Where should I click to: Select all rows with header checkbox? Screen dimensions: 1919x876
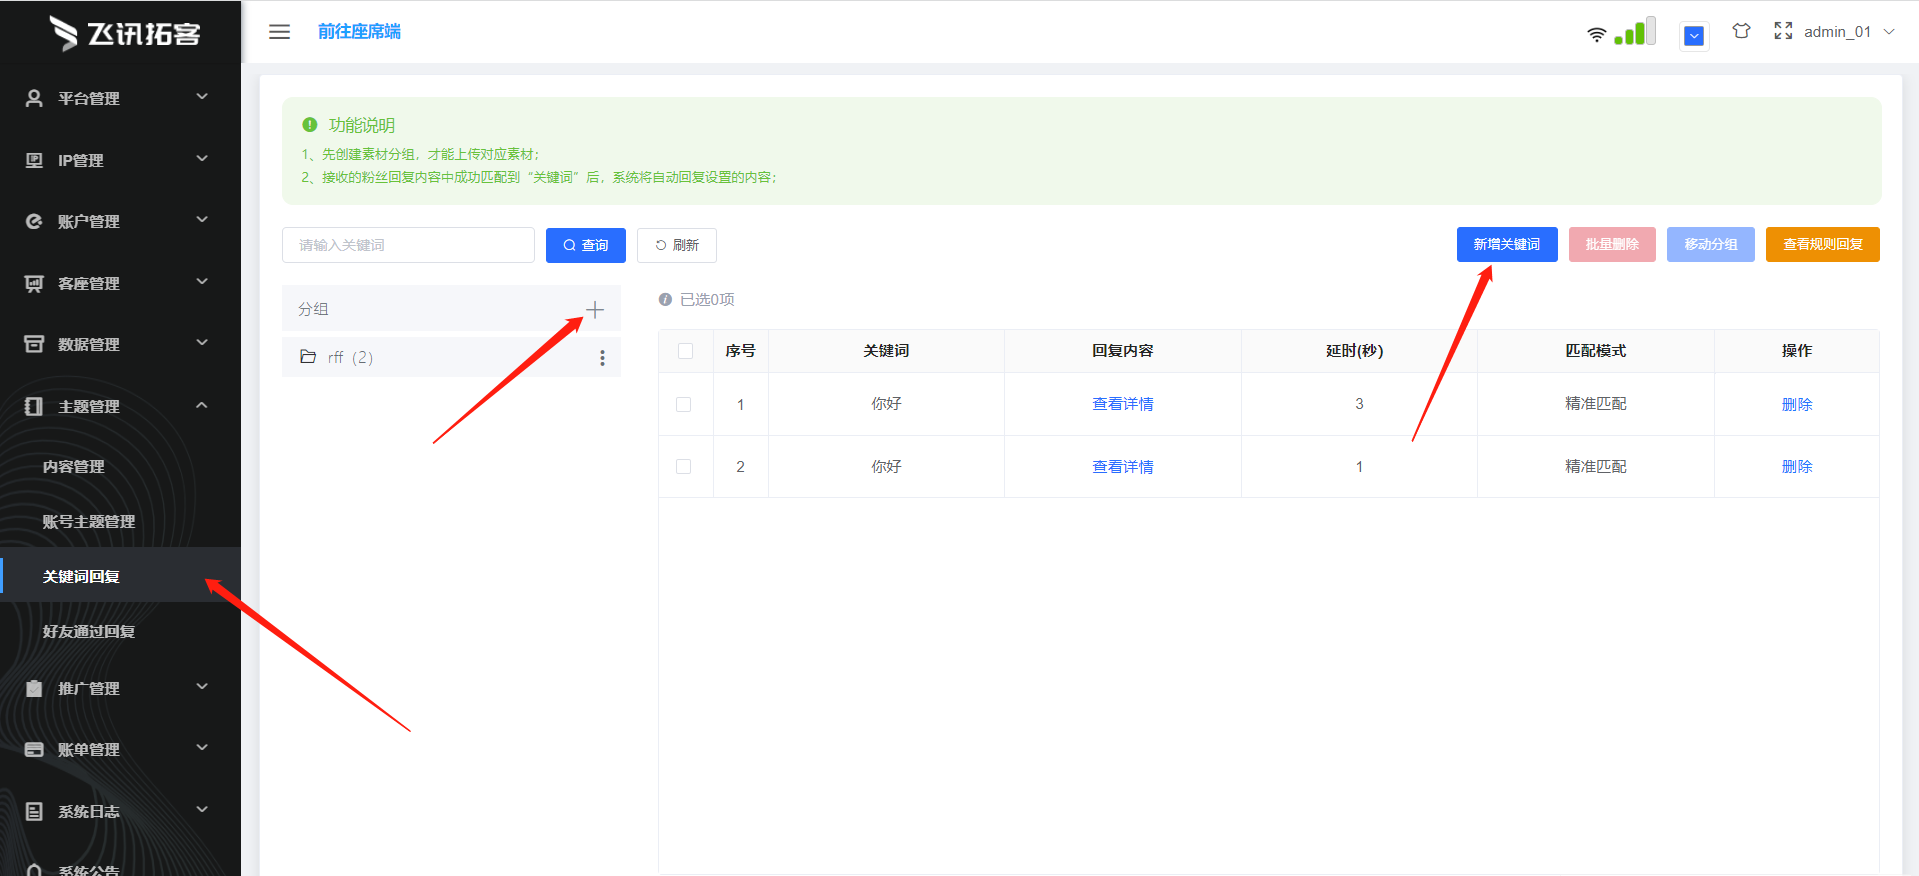[x=685, y=351]
